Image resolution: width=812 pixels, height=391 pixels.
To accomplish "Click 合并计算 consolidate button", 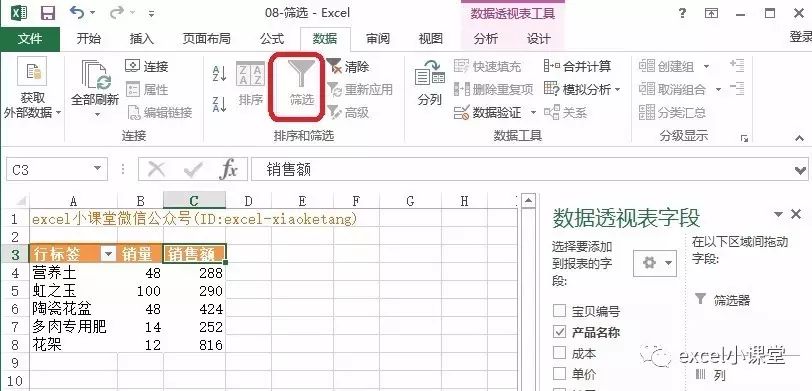I will pos(577,66).
